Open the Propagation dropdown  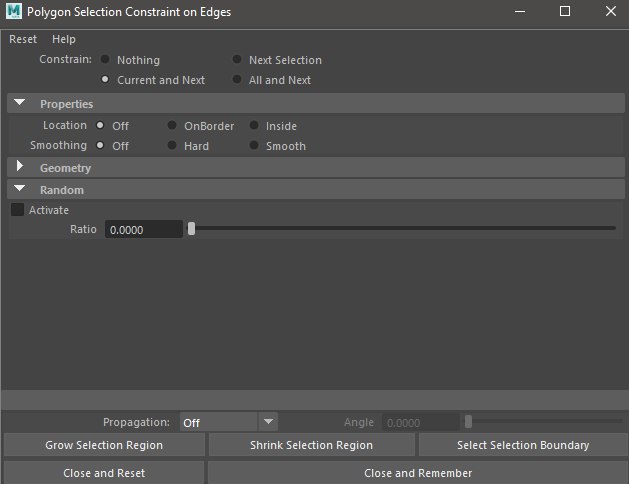click(229, 422)
